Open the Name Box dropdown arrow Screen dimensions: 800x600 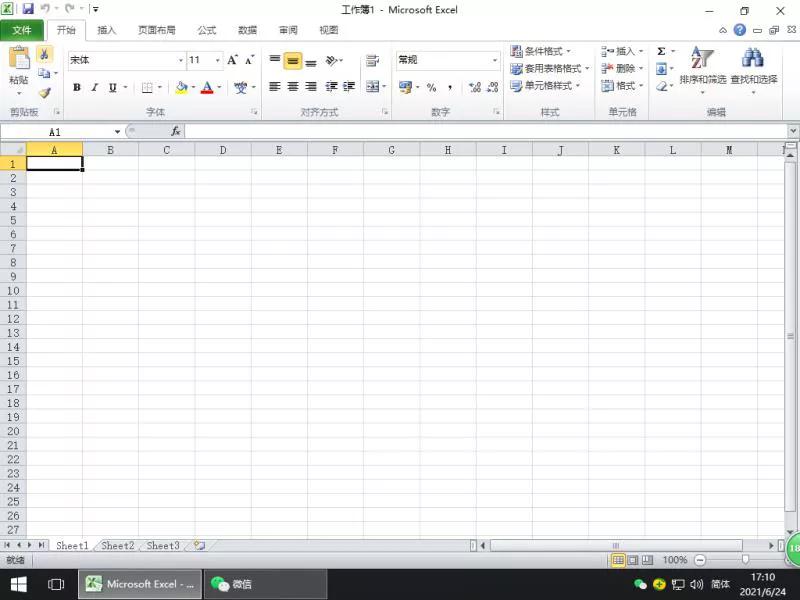tap(117, 132)
